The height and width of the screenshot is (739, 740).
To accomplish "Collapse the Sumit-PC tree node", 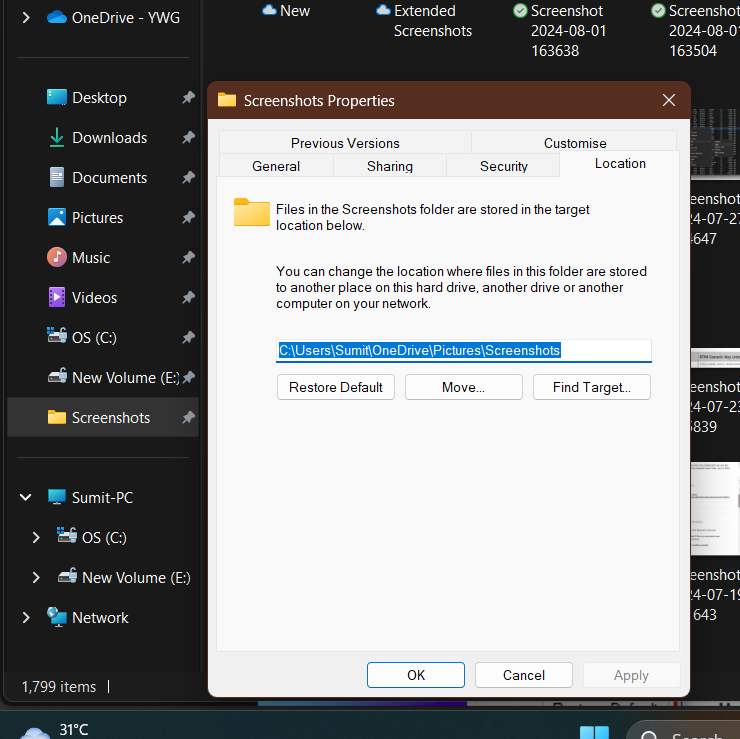I will click(26, 497).
